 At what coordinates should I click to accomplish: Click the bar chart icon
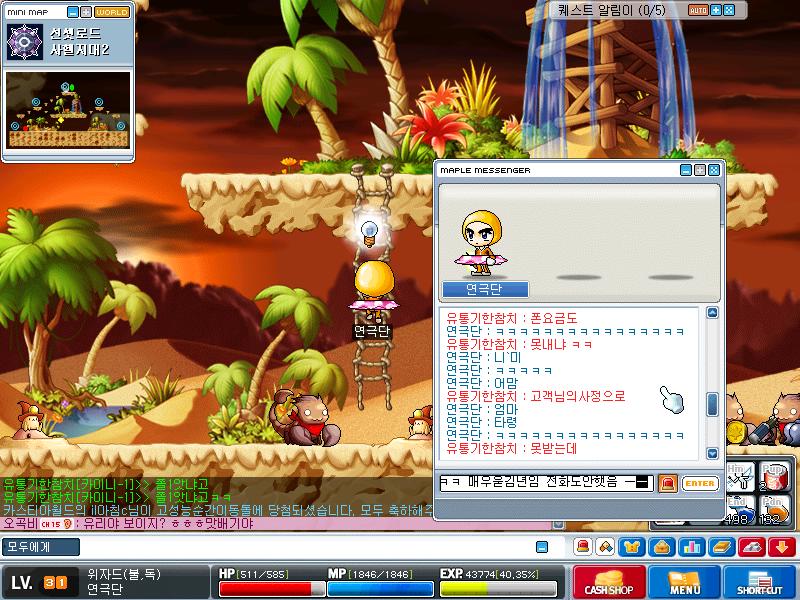[x=692, y=547]
